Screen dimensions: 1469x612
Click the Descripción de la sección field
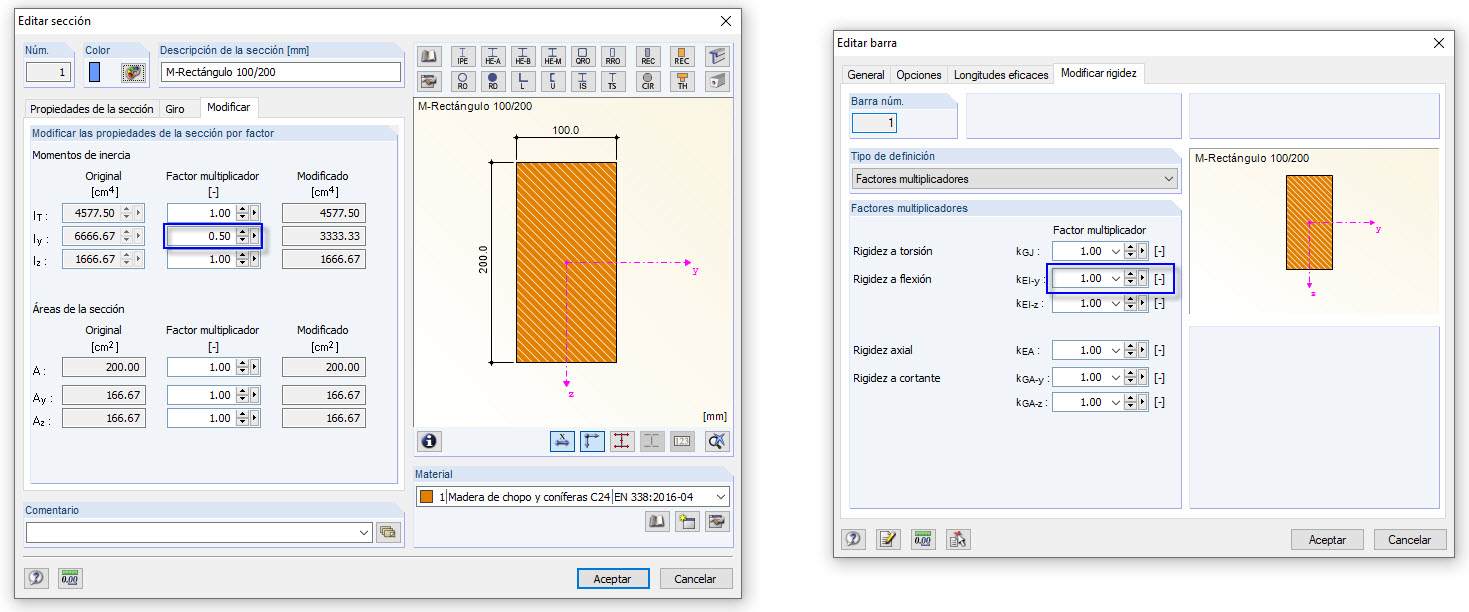(x=280, y=72)
